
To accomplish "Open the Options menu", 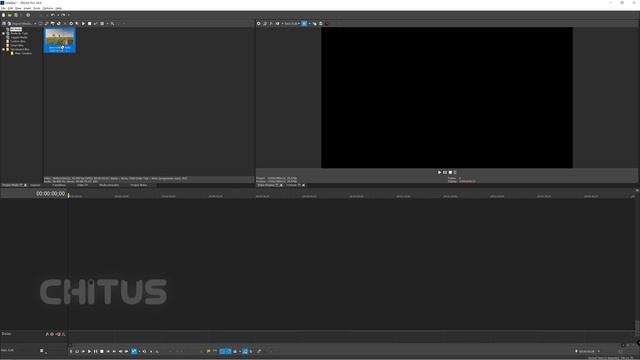I will point(48,8).
